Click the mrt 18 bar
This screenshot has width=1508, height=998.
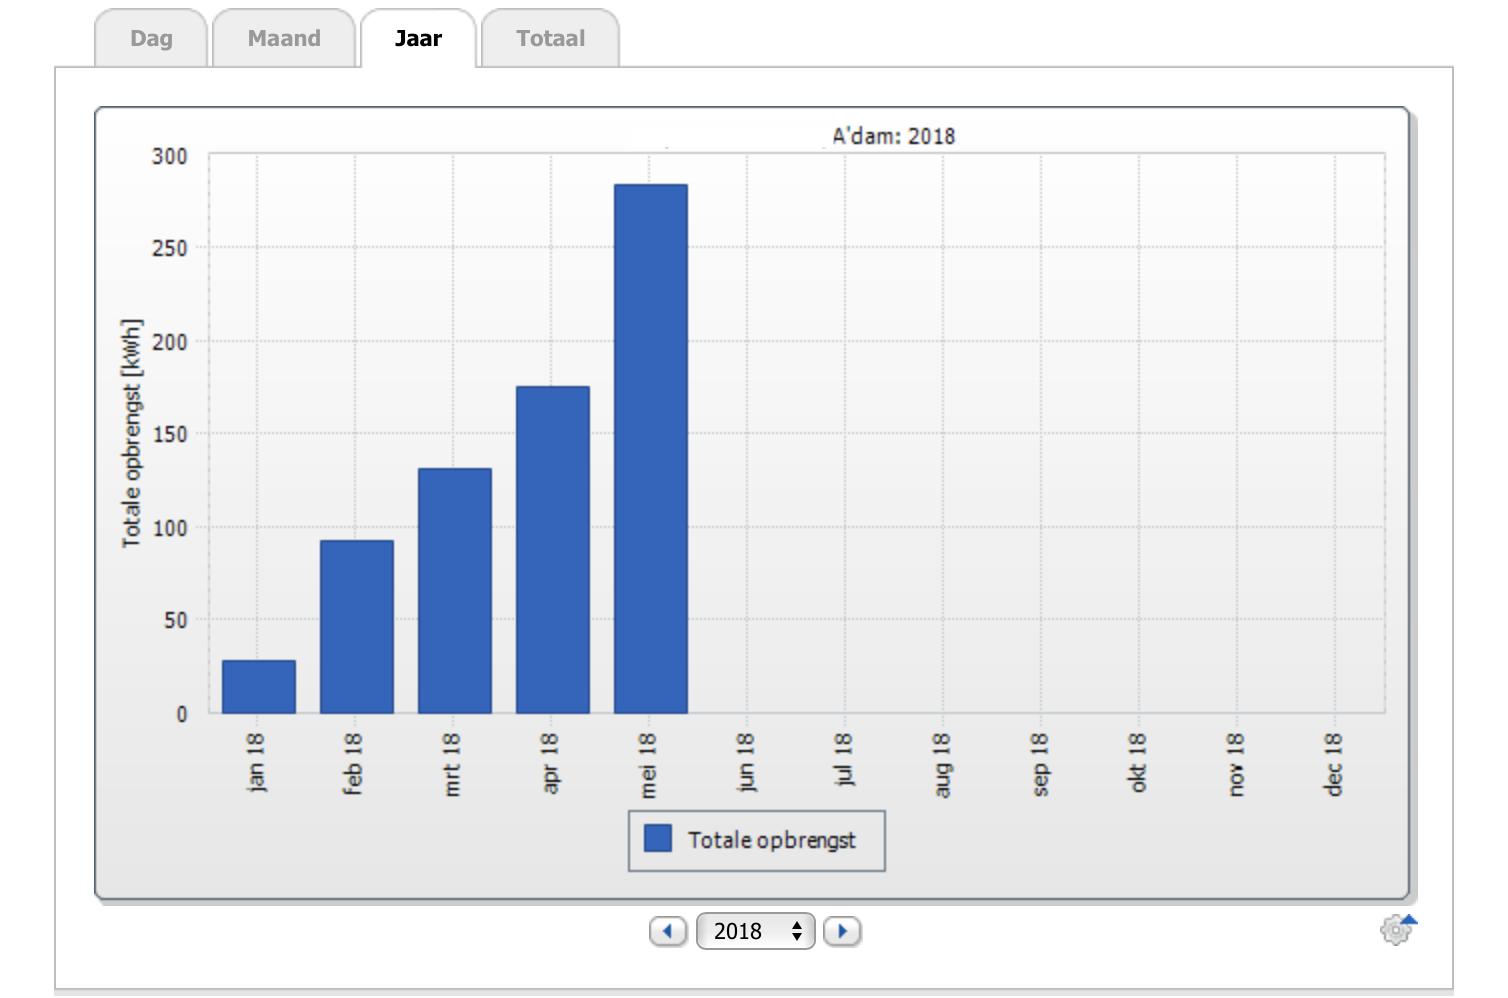point(454,591)
